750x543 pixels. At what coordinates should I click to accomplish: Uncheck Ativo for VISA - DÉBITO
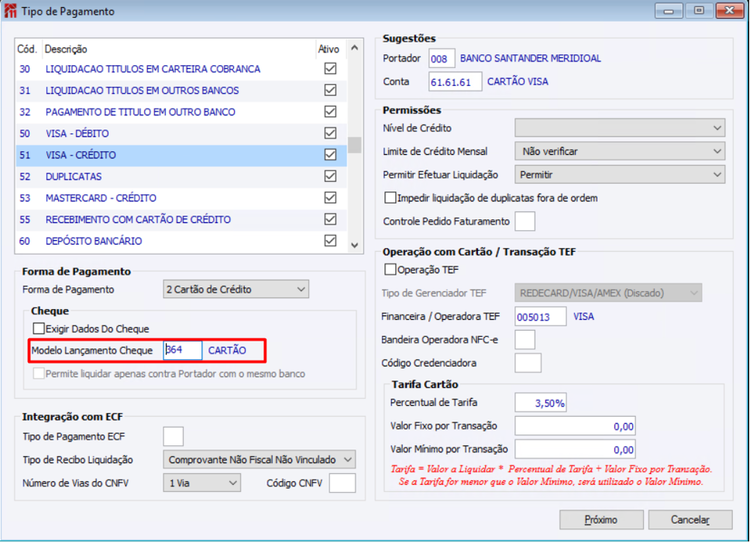[330, 133]
